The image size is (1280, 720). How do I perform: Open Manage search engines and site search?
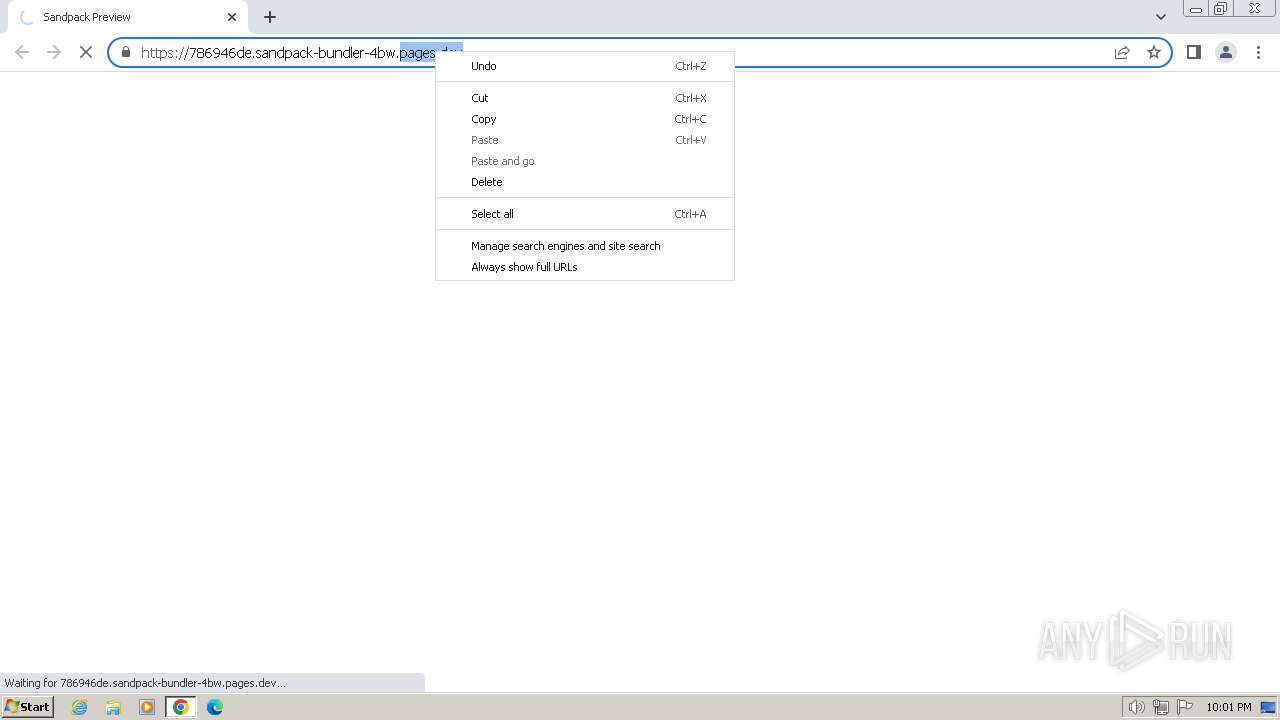pos(585,246)
